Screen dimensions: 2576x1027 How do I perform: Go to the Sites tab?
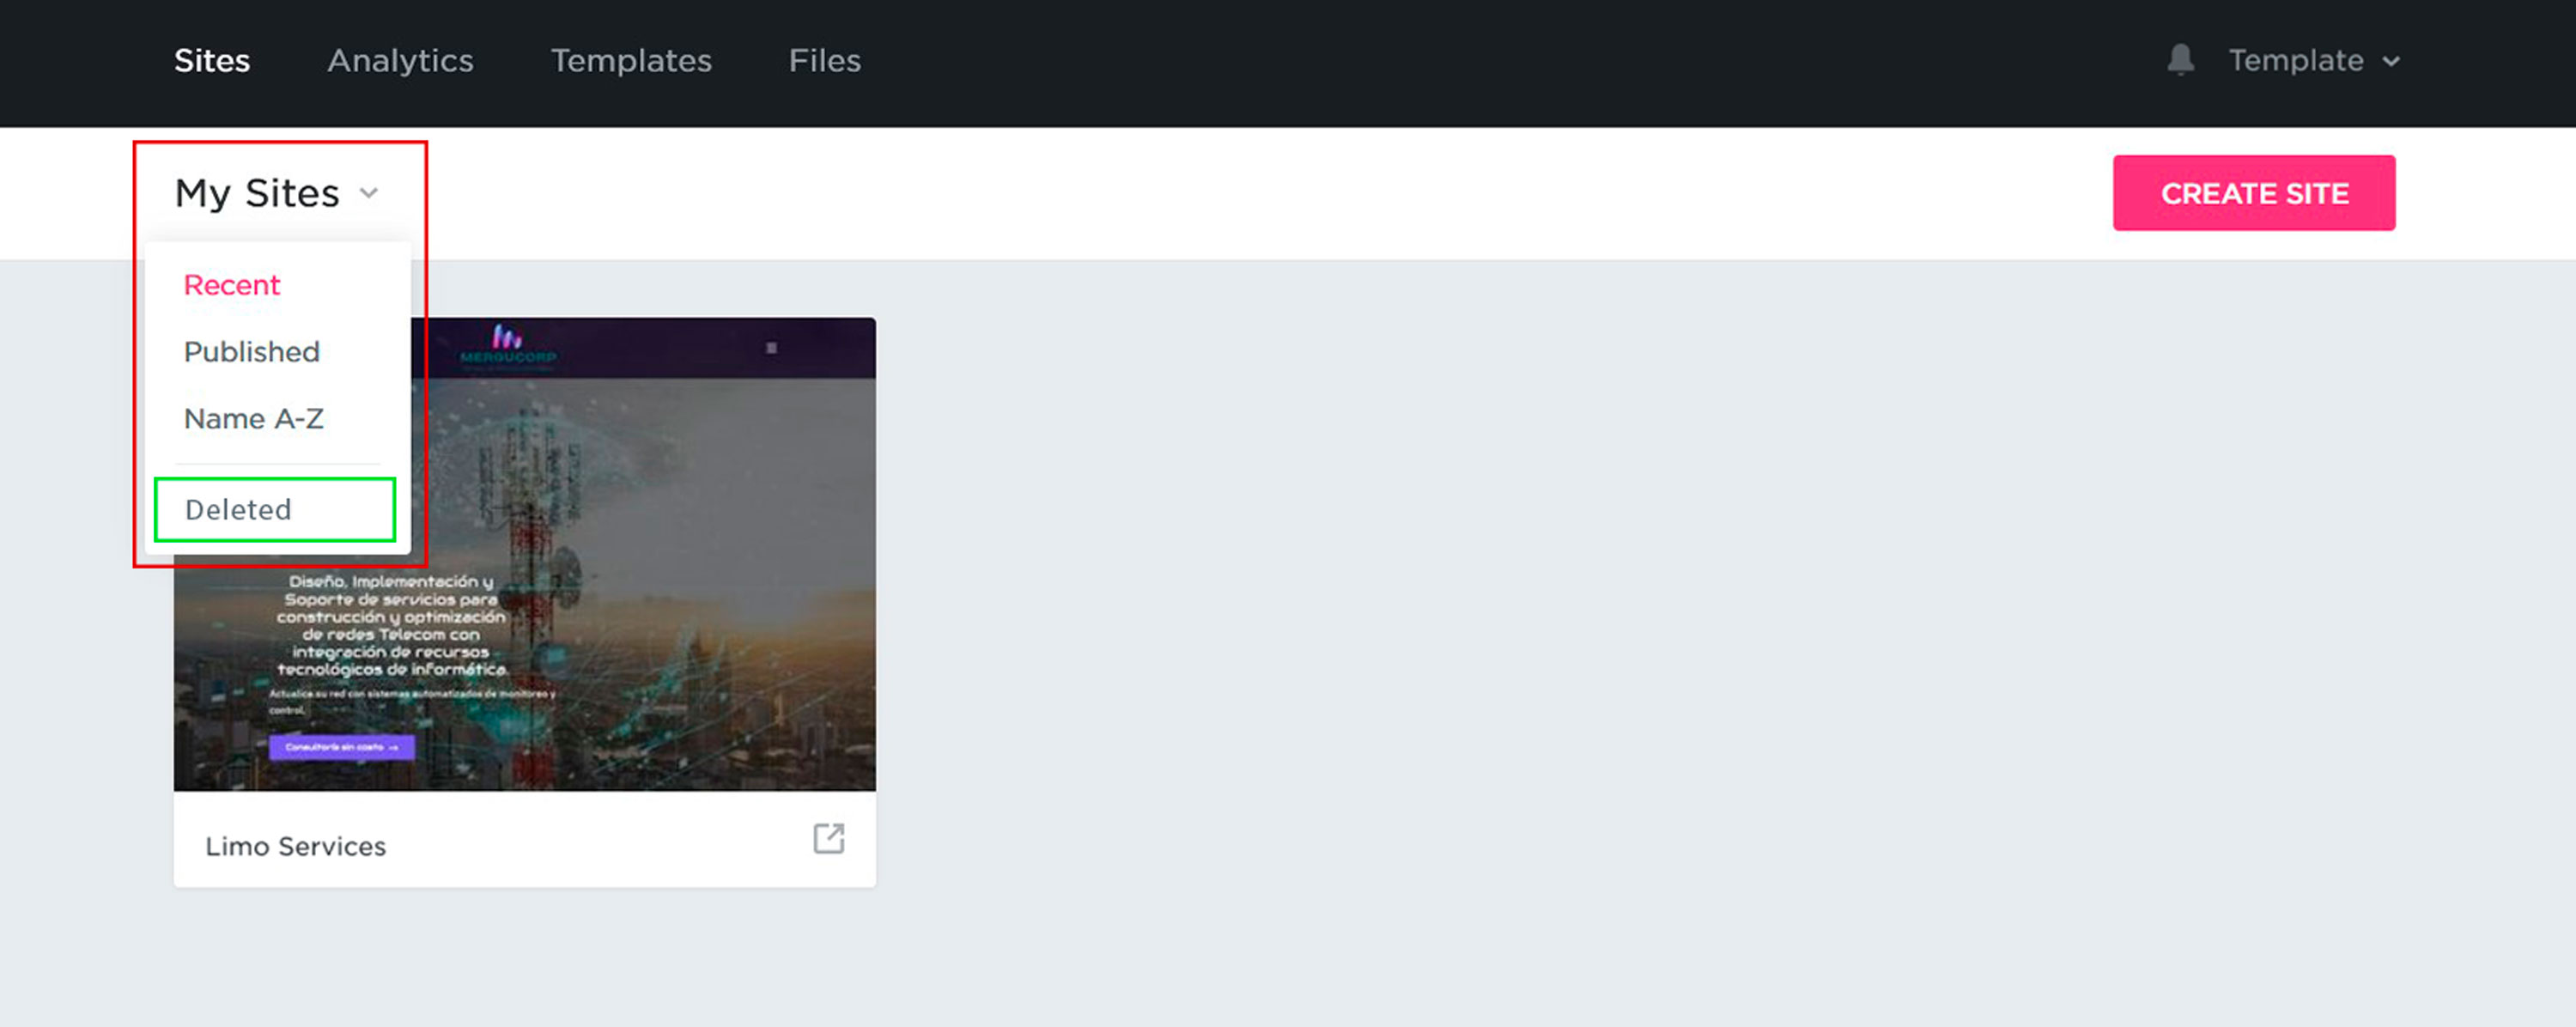(x=212, y=61)
